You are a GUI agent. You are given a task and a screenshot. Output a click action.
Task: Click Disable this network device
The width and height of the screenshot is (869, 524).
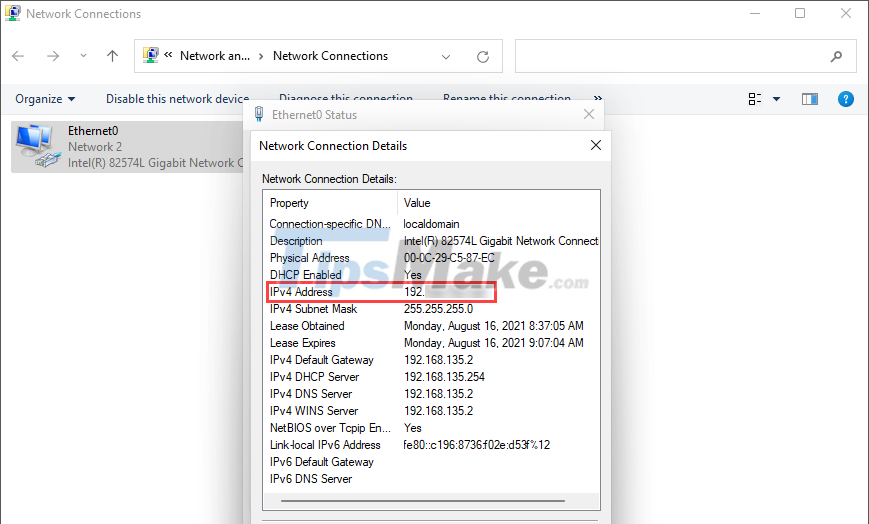[x=177, y=99]
